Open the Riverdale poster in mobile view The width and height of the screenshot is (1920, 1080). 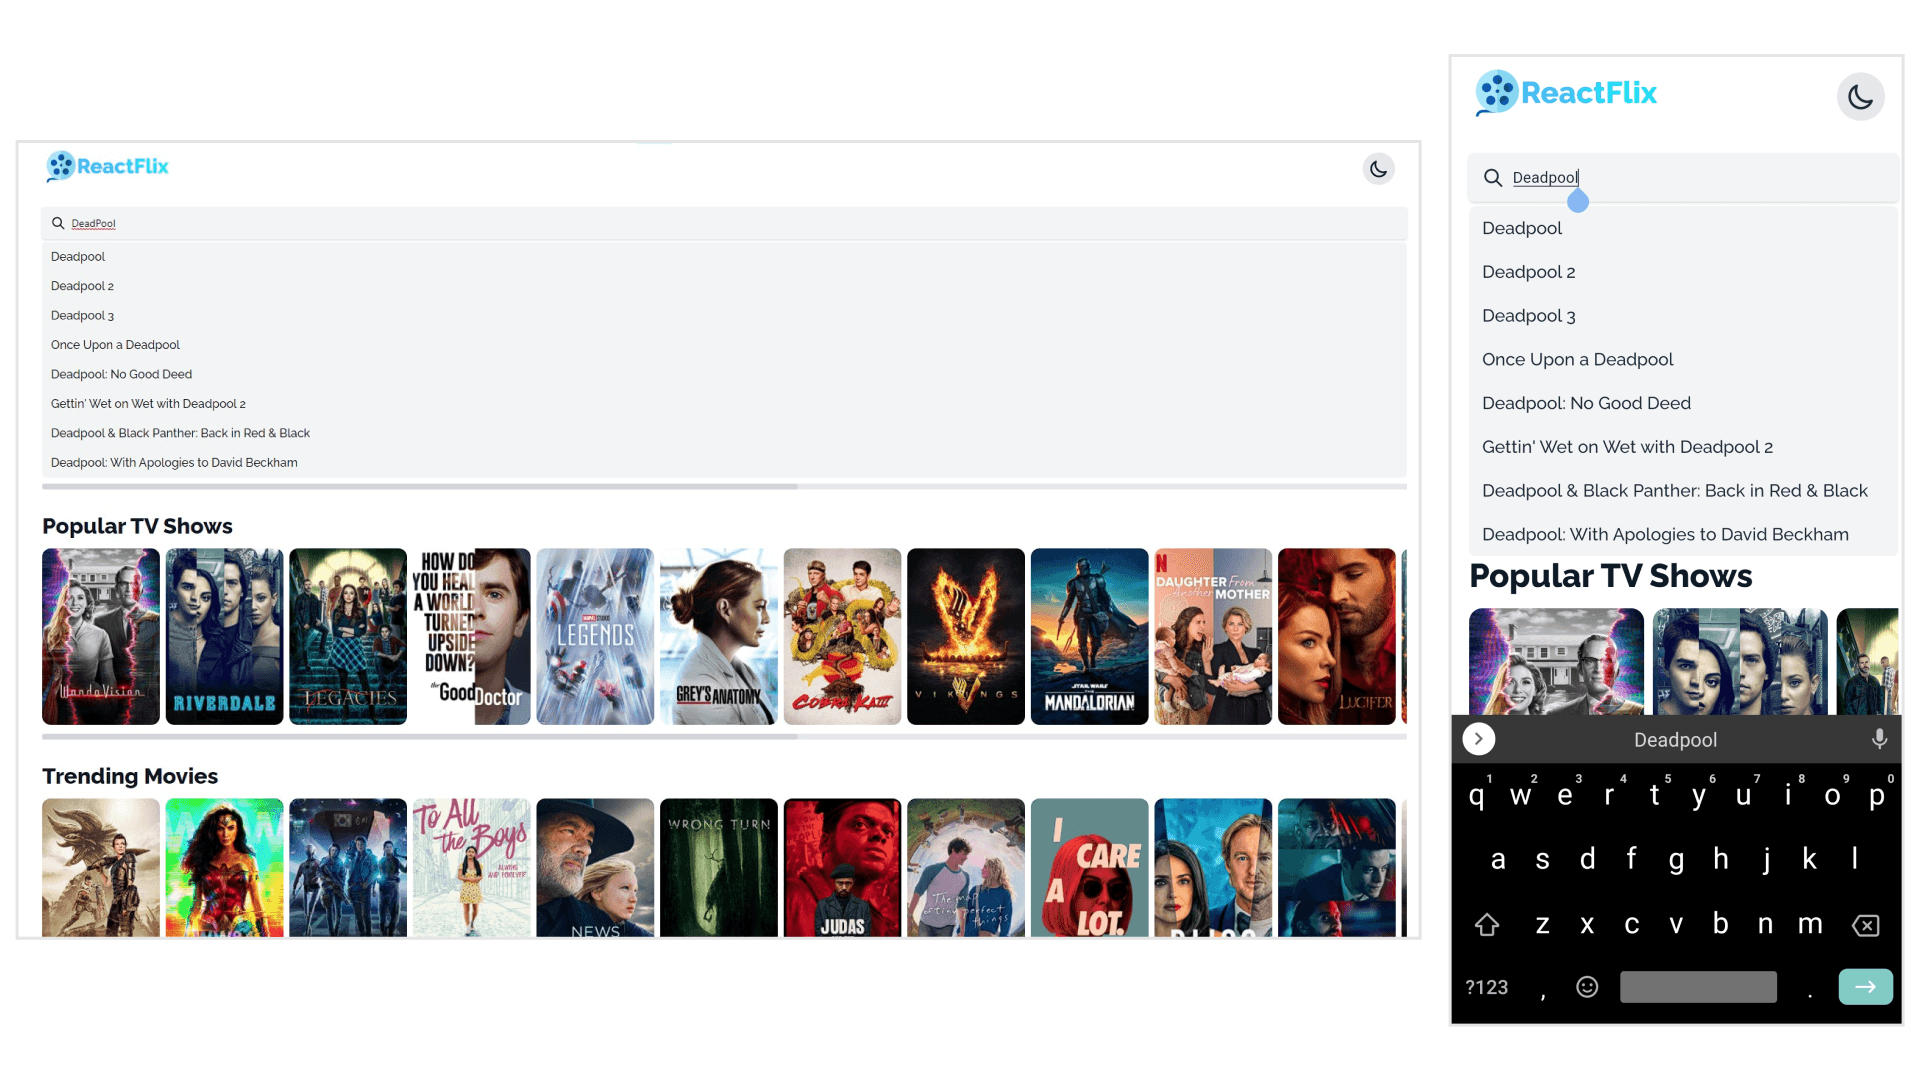click(1740, 661)
